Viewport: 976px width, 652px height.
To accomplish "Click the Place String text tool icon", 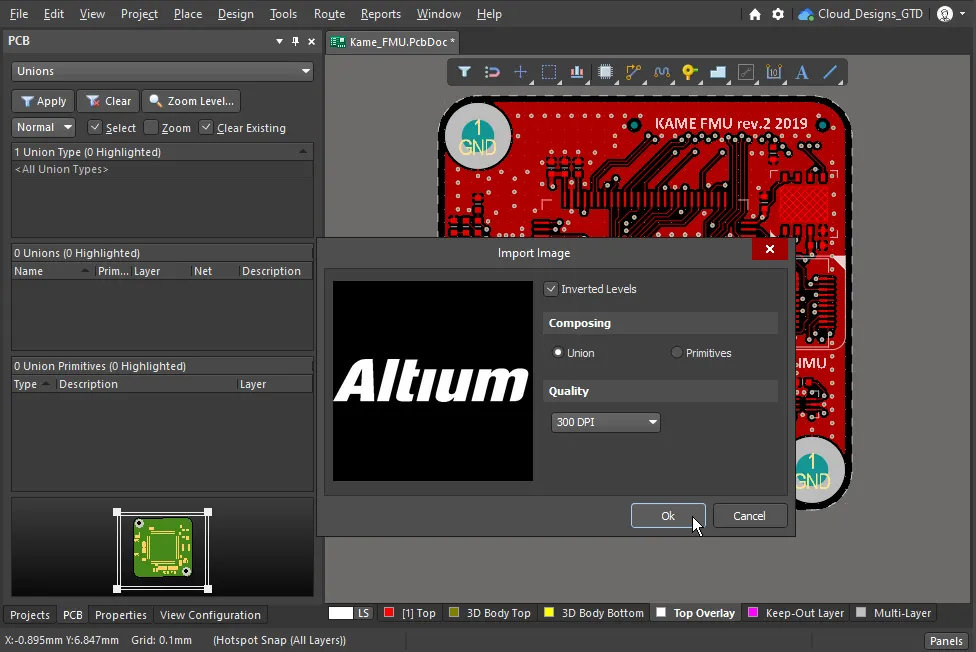I will 802,72.
